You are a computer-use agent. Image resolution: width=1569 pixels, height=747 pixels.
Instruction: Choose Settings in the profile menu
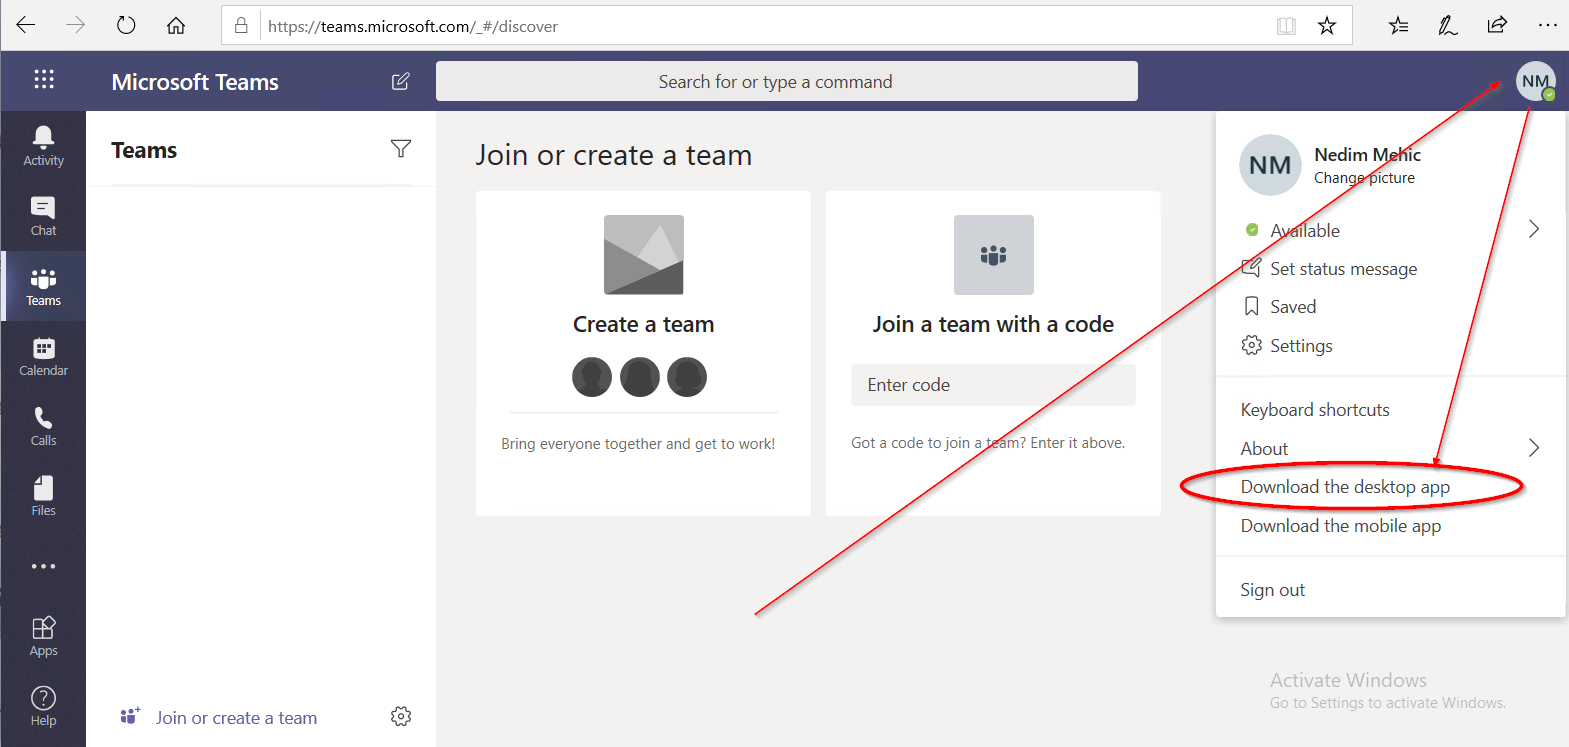point(1300,346)
